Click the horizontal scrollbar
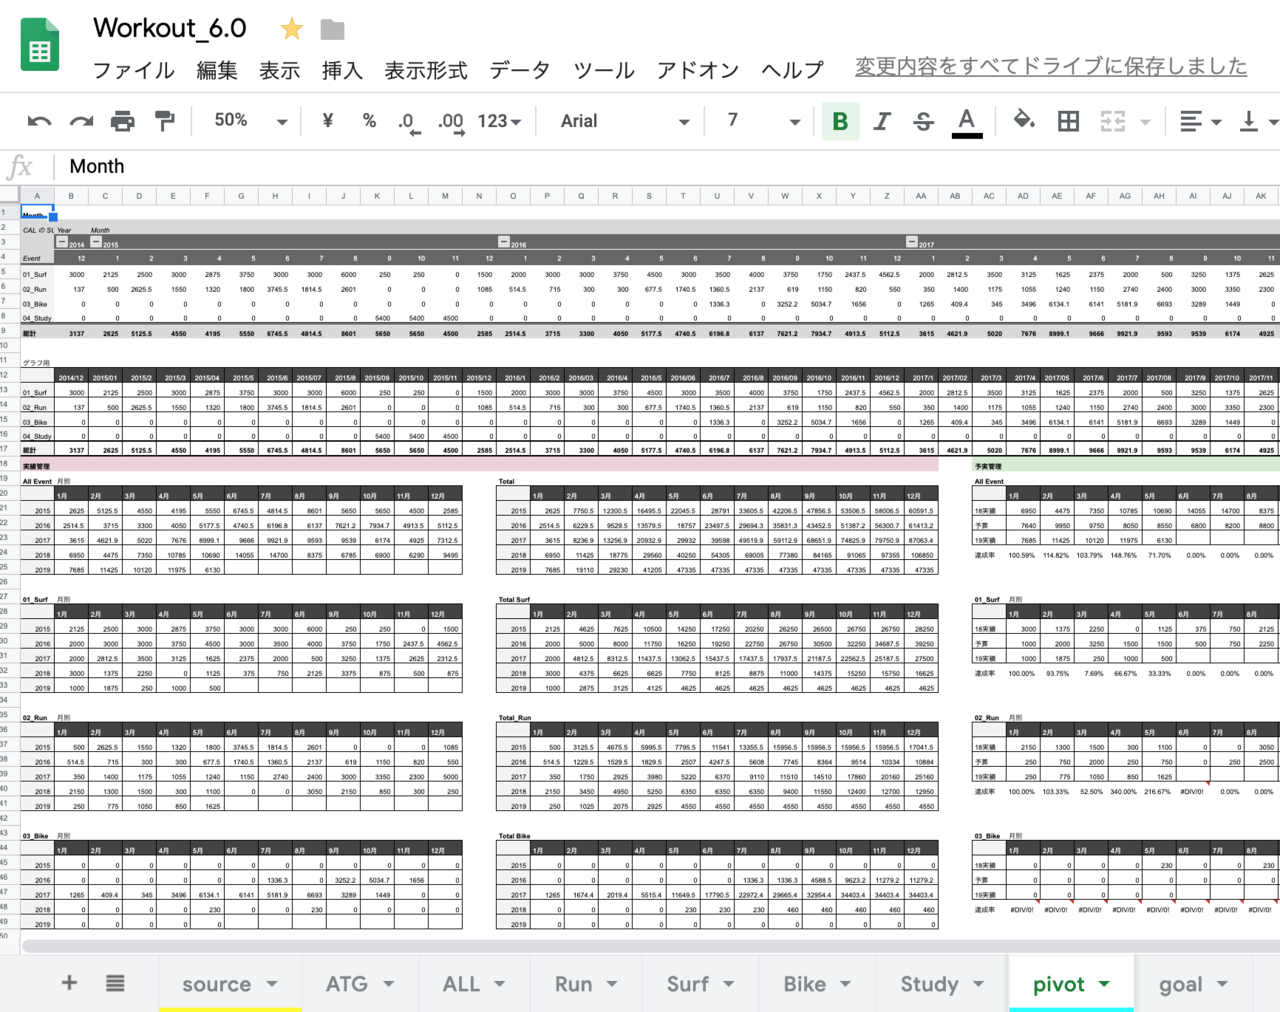 650,945
